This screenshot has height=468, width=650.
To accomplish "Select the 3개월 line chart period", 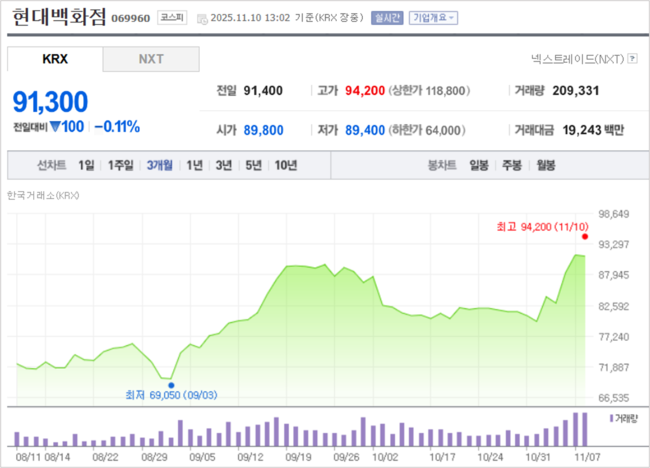I will coord(160,165).
